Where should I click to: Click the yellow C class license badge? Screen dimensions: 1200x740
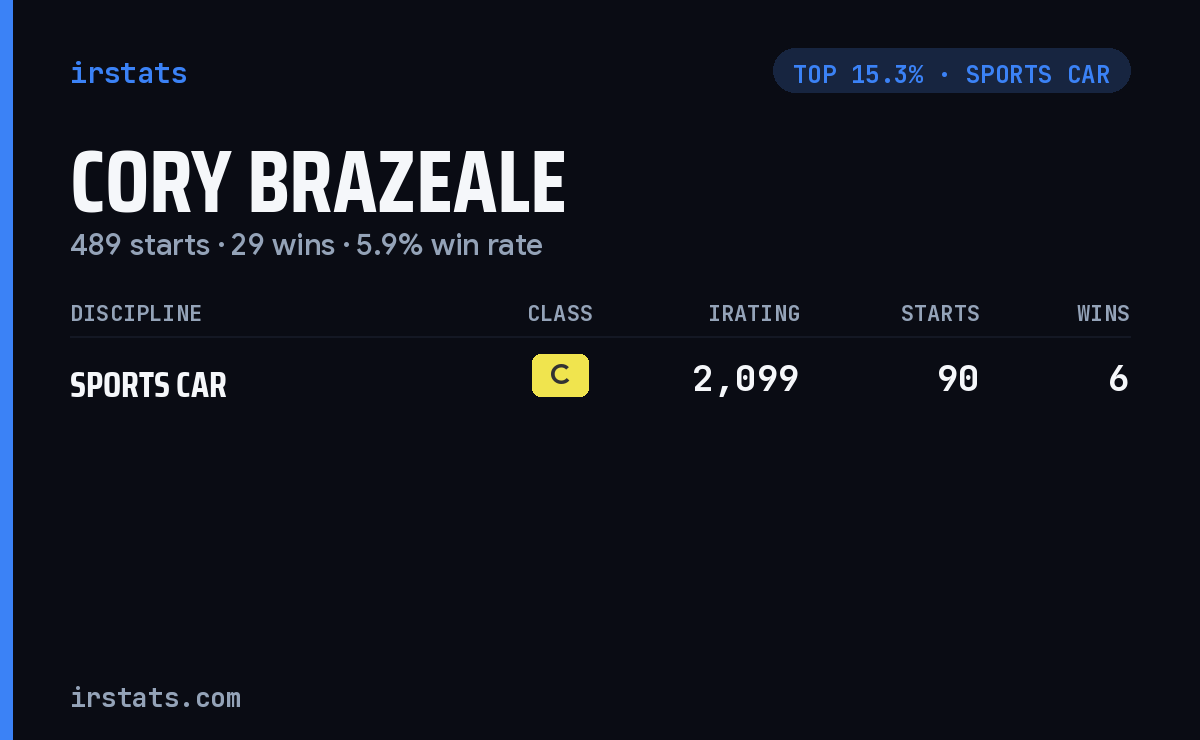tap(560, 375)
